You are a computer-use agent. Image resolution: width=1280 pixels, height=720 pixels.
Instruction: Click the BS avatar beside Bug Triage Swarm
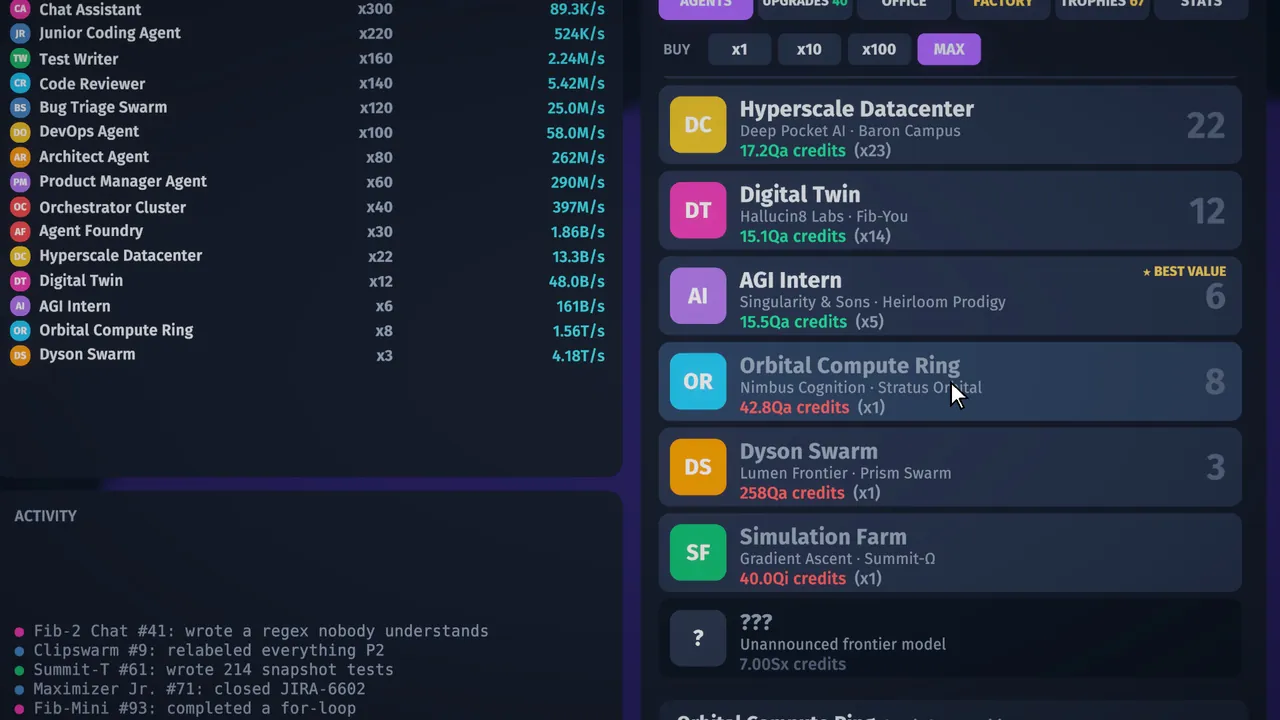coord(20,107)
